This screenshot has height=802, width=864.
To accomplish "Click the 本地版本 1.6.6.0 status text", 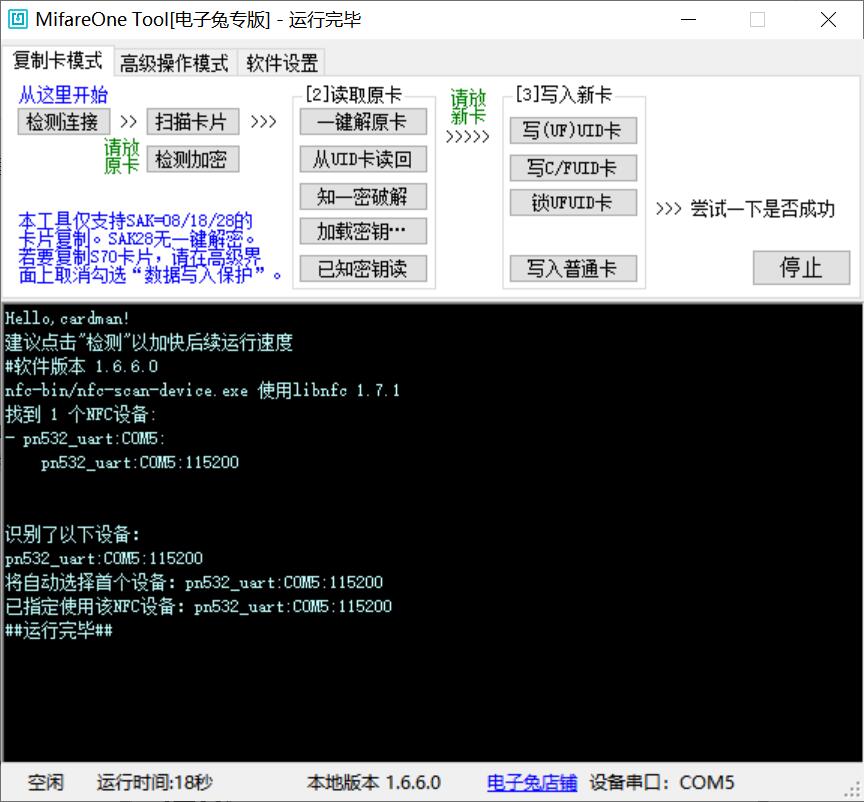I will point(374,783).
